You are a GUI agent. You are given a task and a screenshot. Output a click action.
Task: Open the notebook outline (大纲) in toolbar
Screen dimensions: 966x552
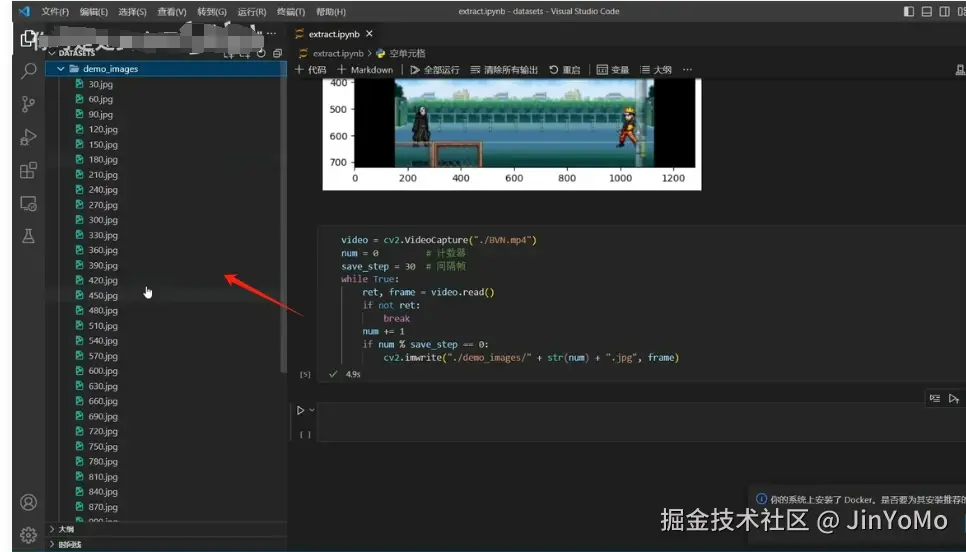coord(656,70)
